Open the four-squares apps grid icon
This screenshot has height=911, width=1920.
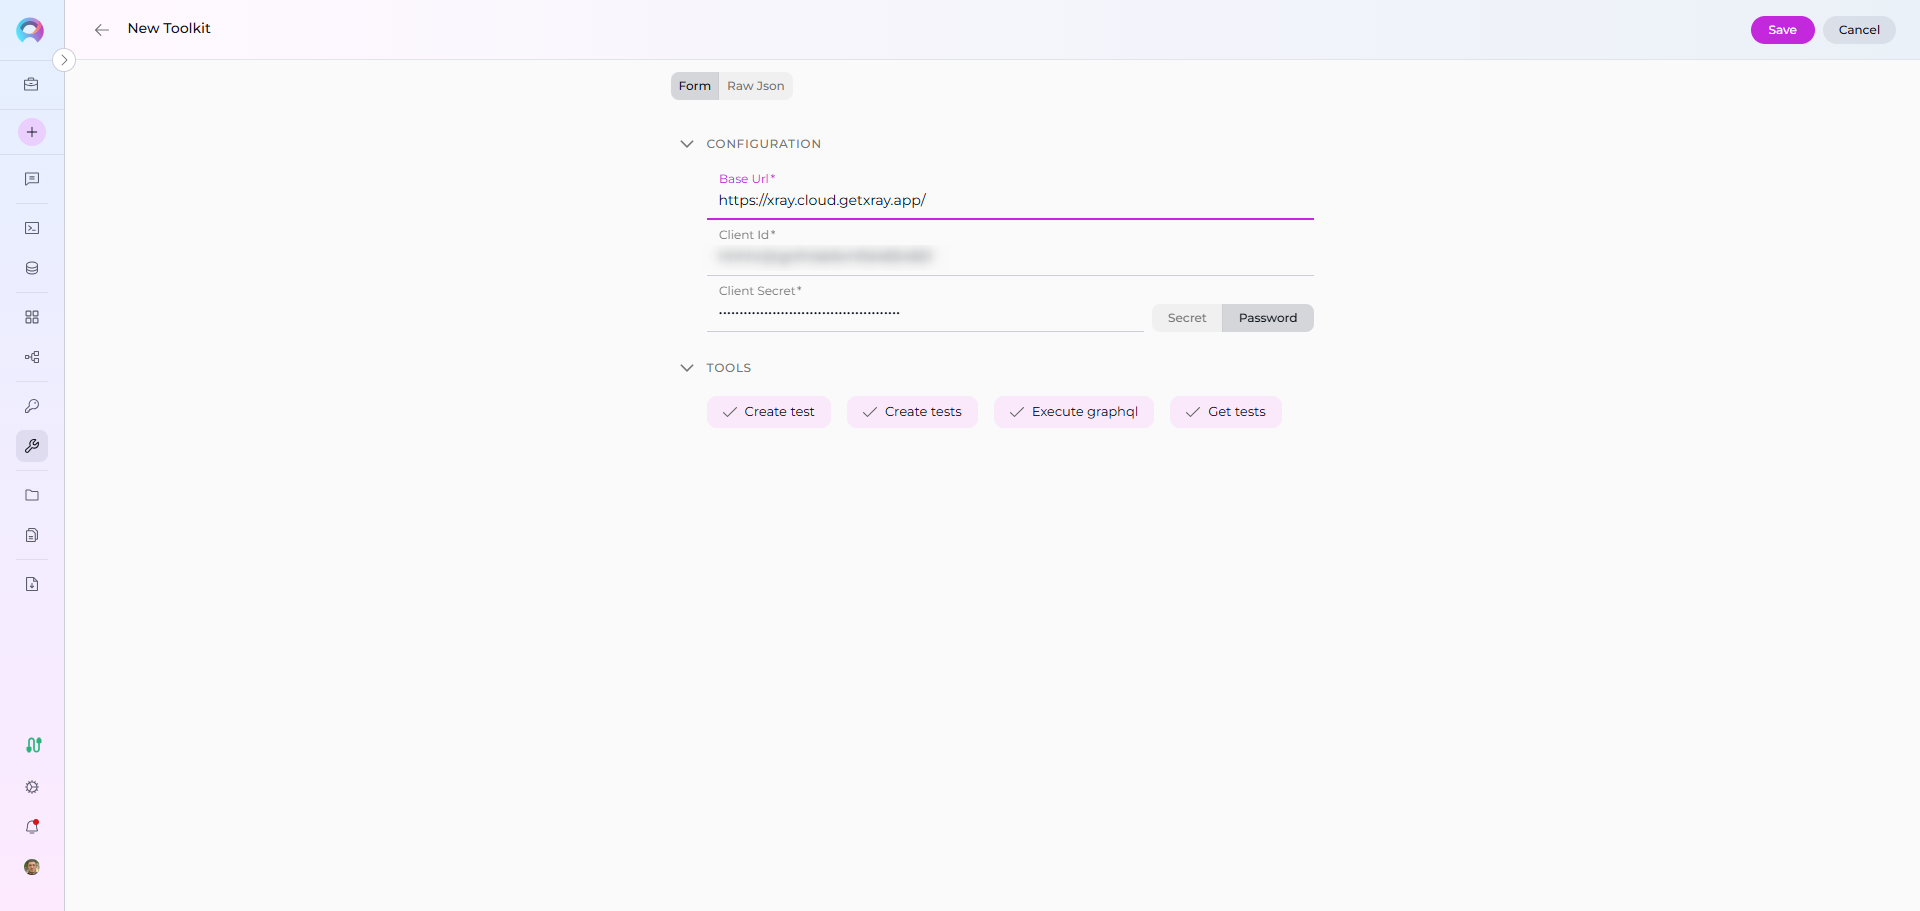click(x=32, y=317)
